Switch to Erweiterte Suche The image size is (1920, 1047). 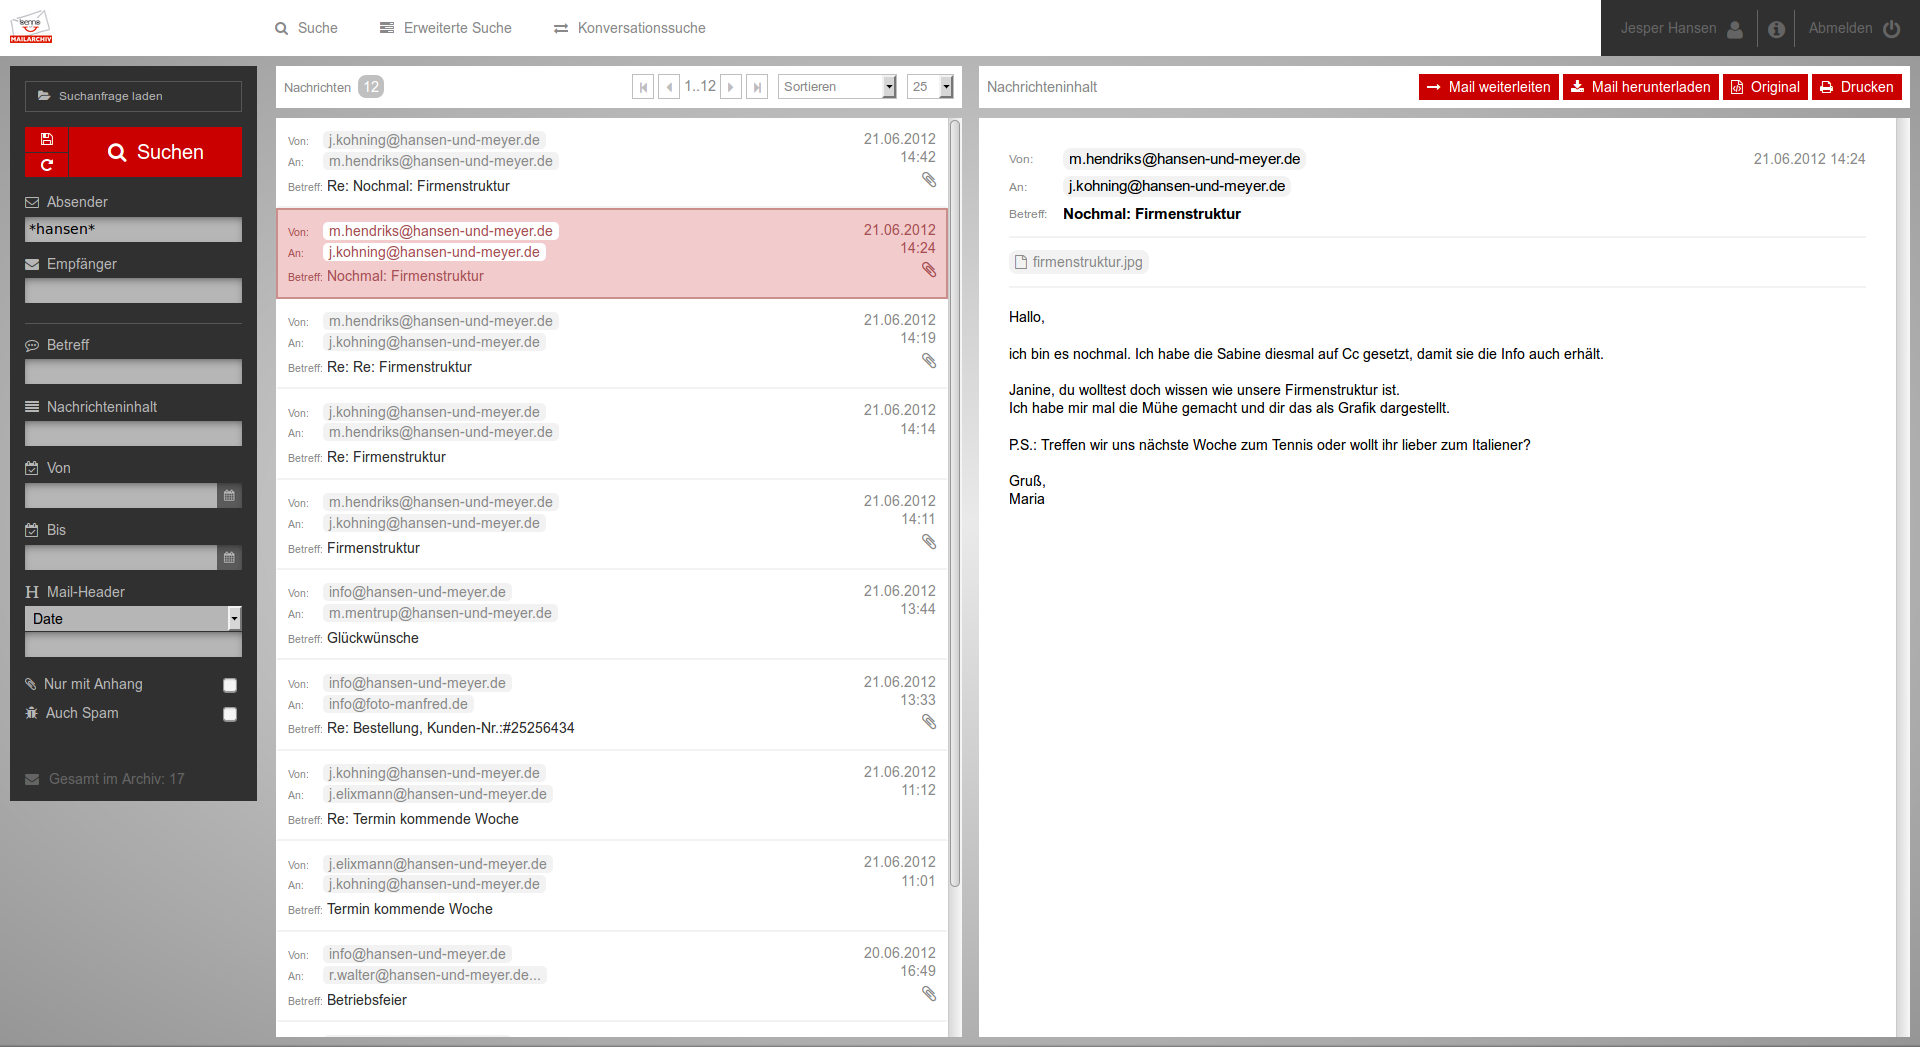(x=446, y=28)
